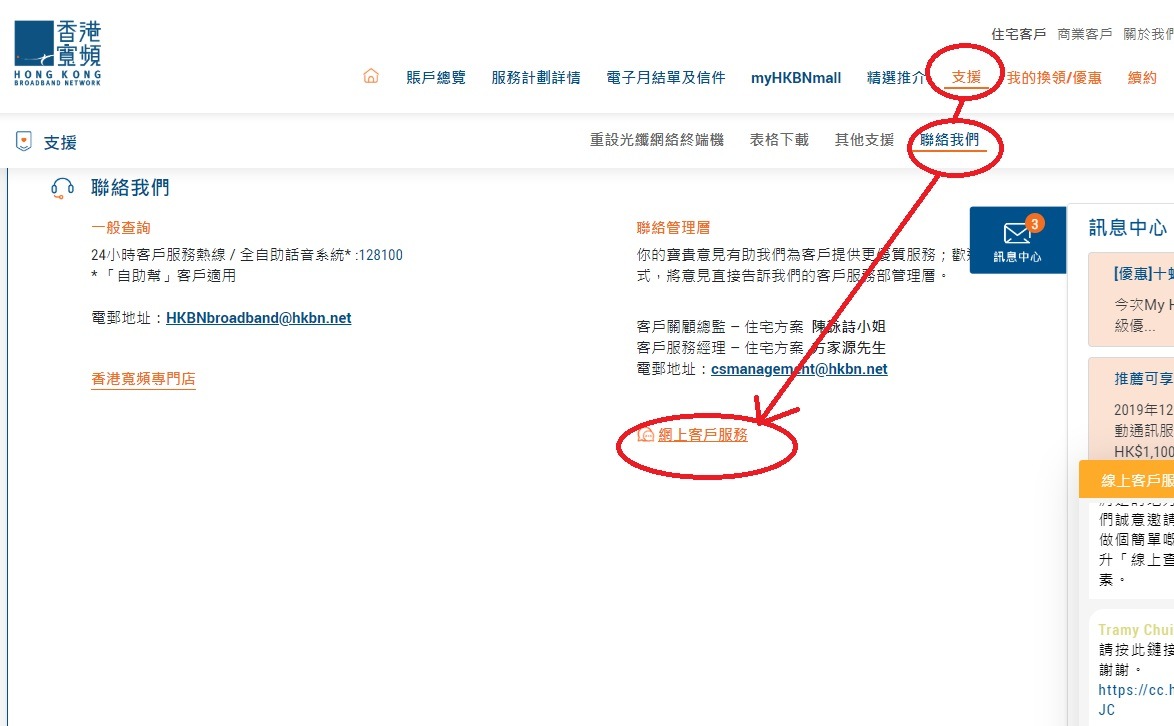Open 電子月結單及信件 menu item
The image size is (1174, 726).
pyautogui.click(x=666, y=78)
